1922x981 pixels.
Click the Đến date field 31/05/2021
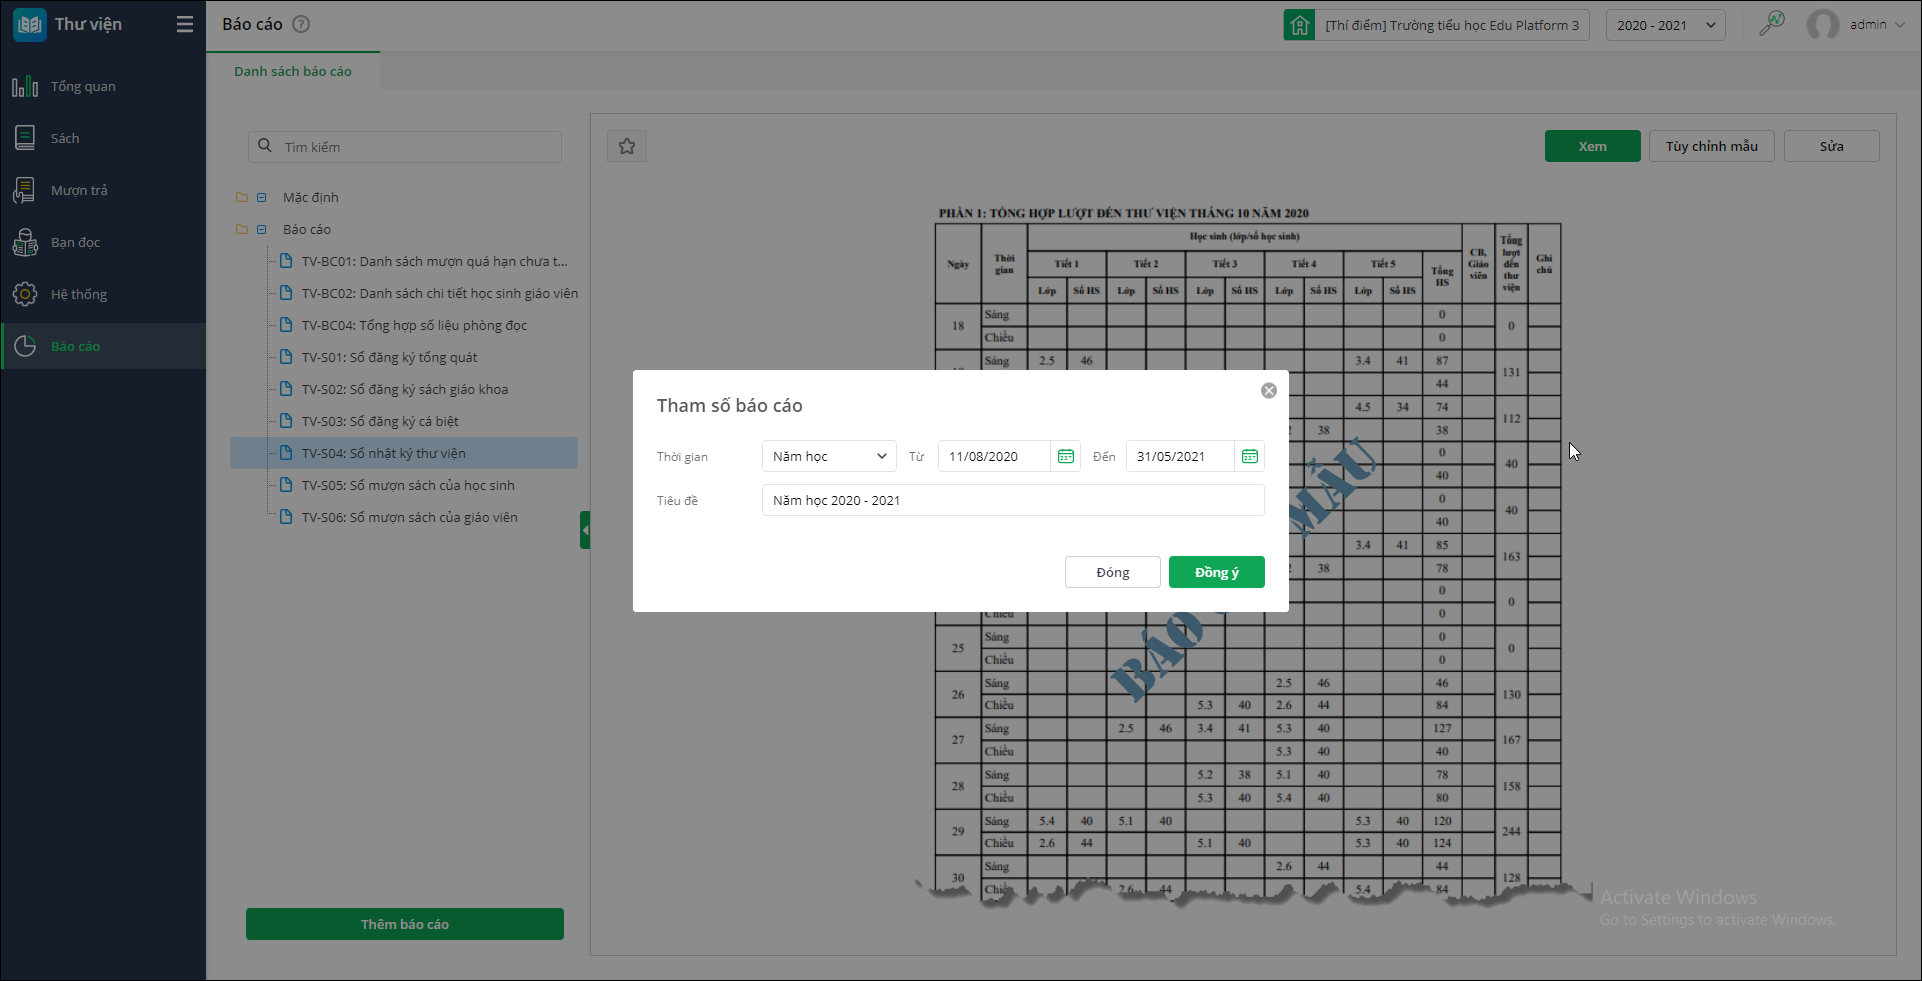pyautogui.click(x=1180, y=456)
